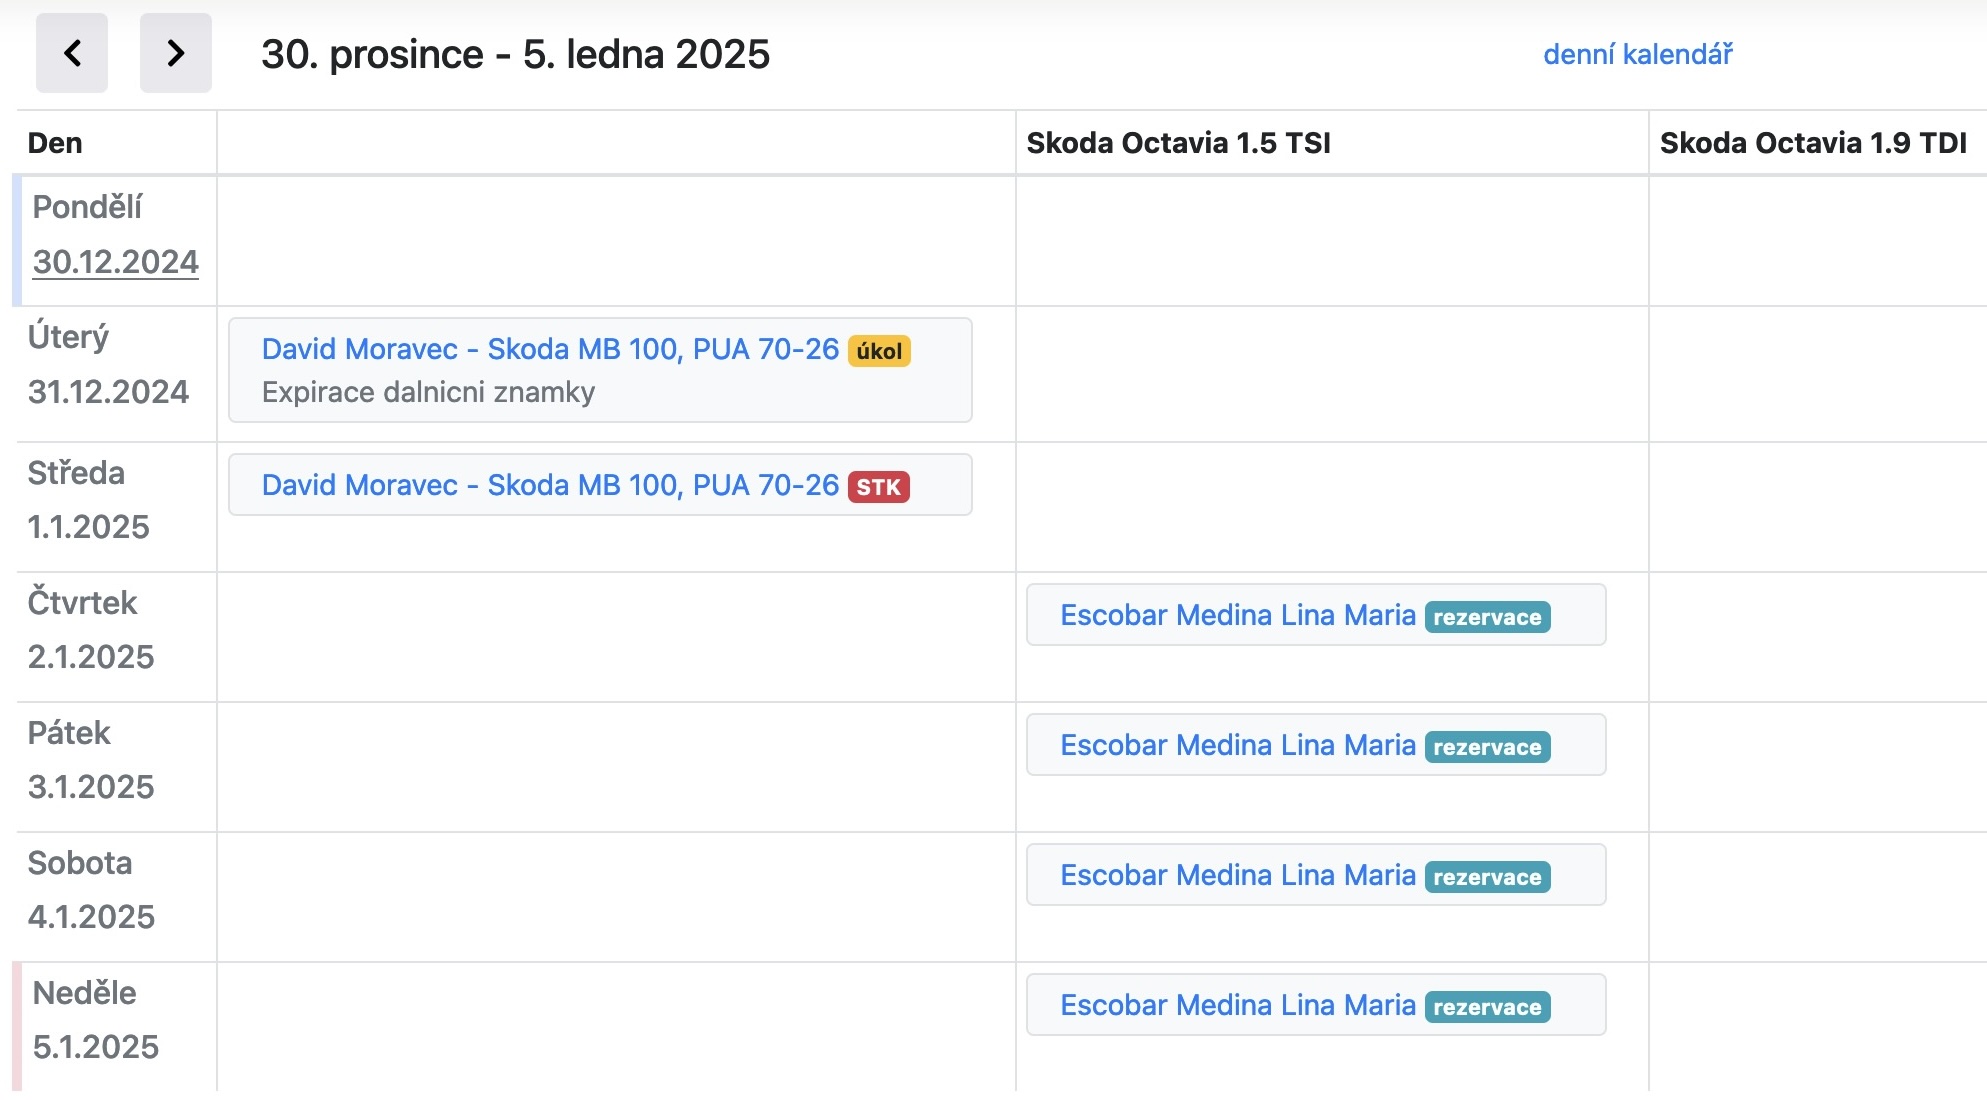
Task: Click the empty Monday cell under Octavia 1.5 TSI
Action: point(1331,241)
